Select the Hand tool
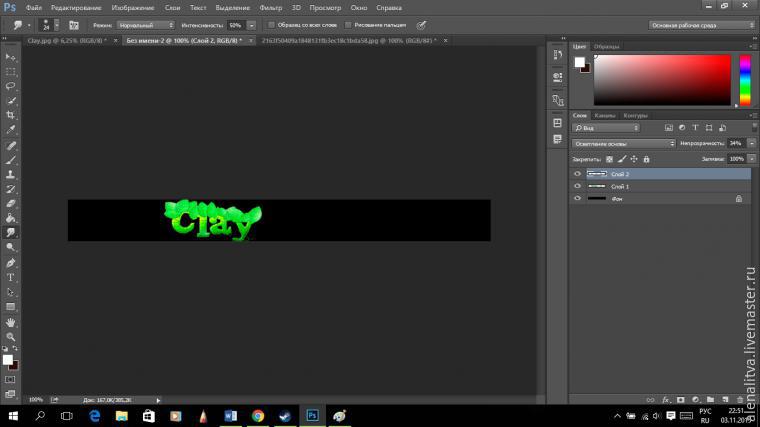 coord(12,323)
